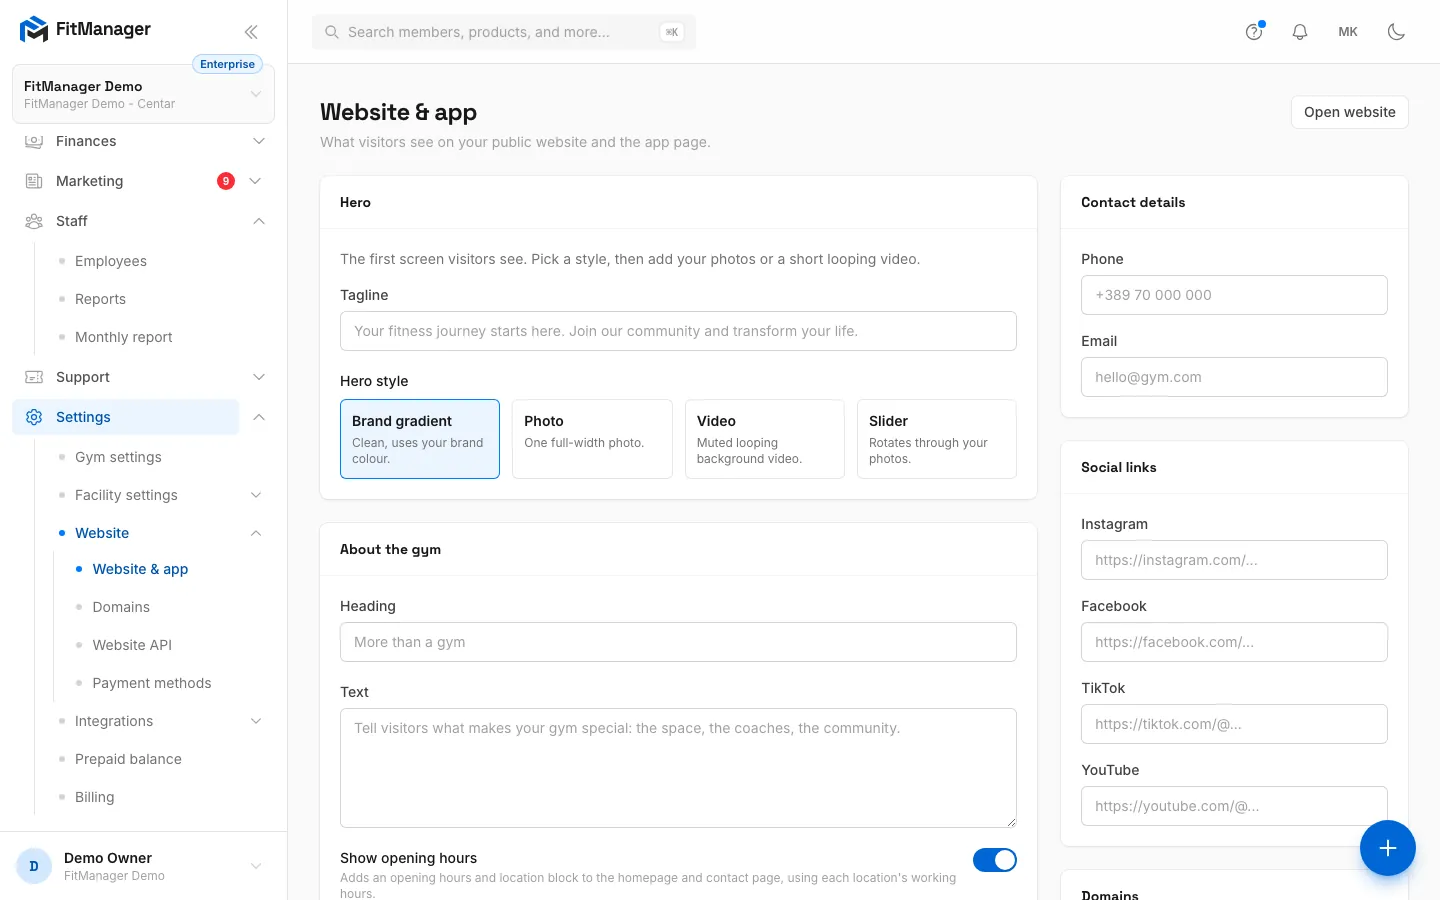1440x900 pixels.
Task: Open Gym settings page
Action: coord(118,457)
